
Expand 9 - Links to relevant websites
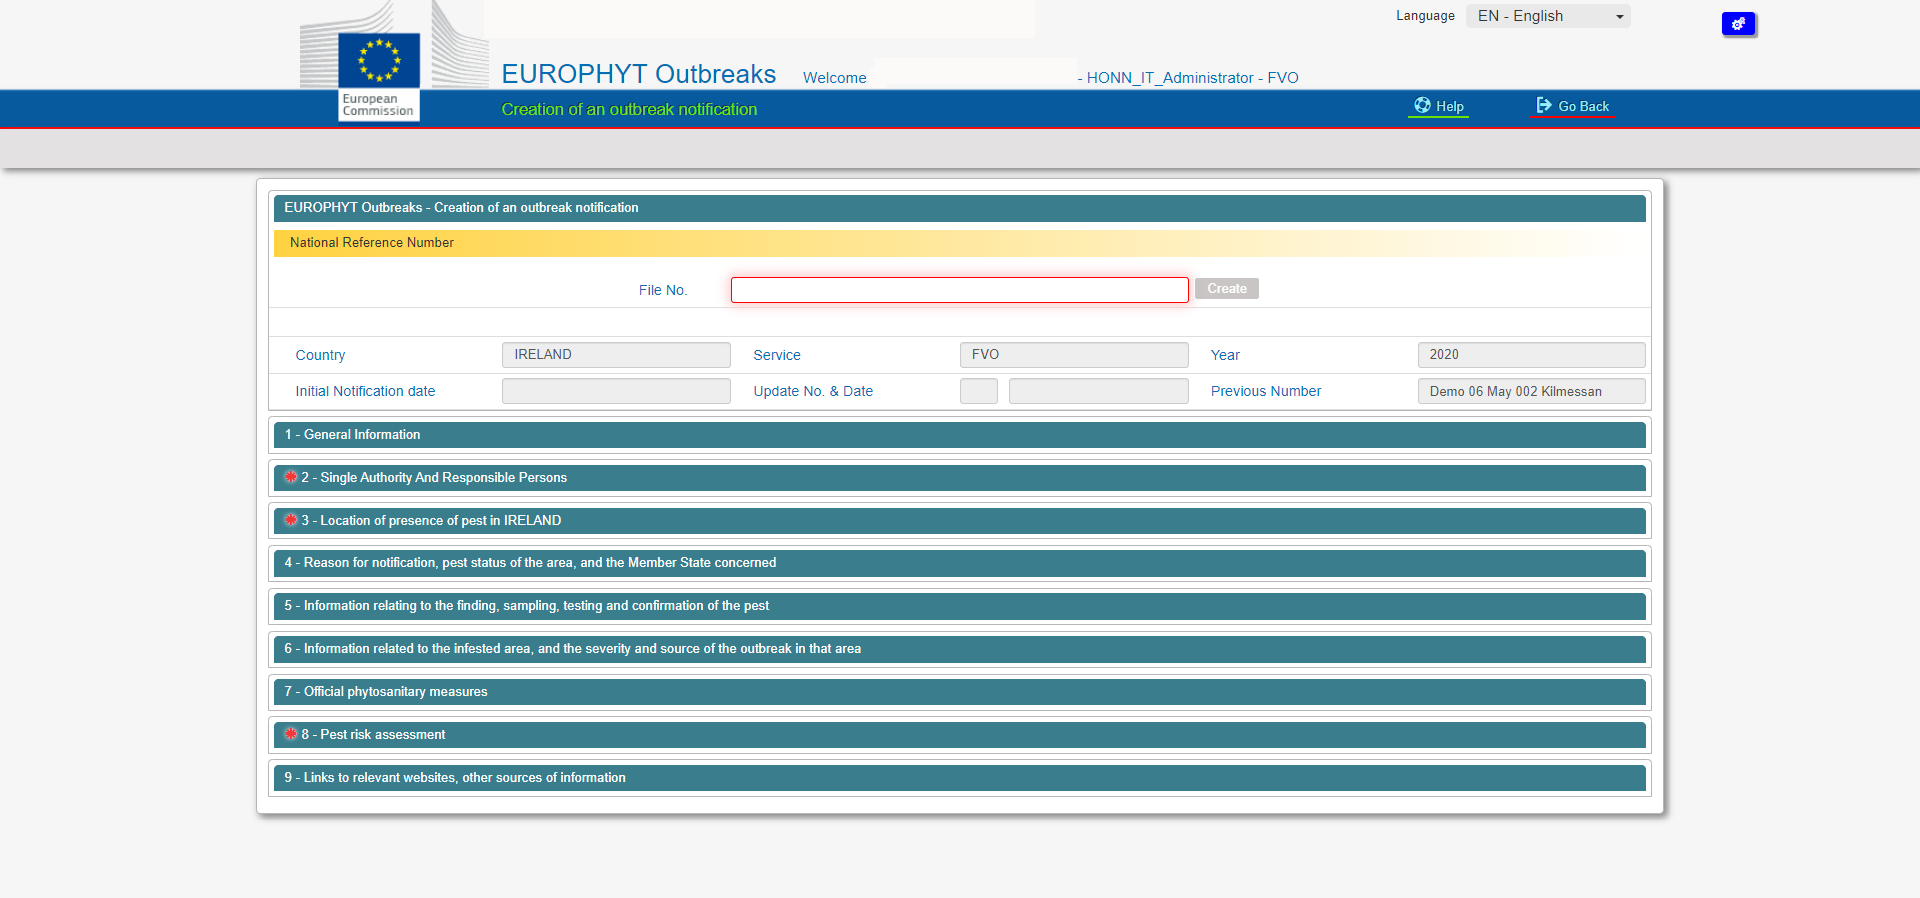tap(959, 778)
